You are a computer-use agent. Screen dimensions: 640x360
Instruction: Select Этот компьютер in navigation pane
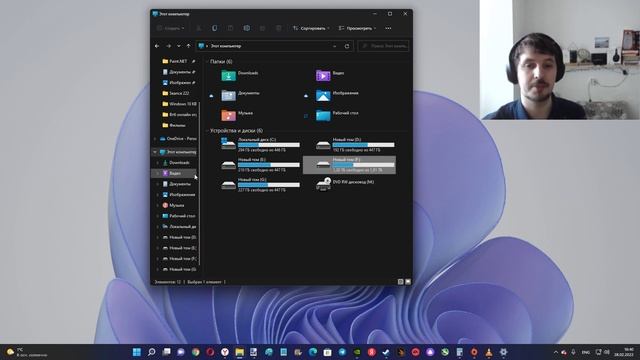pyautogui.click(x=178, y=152)
